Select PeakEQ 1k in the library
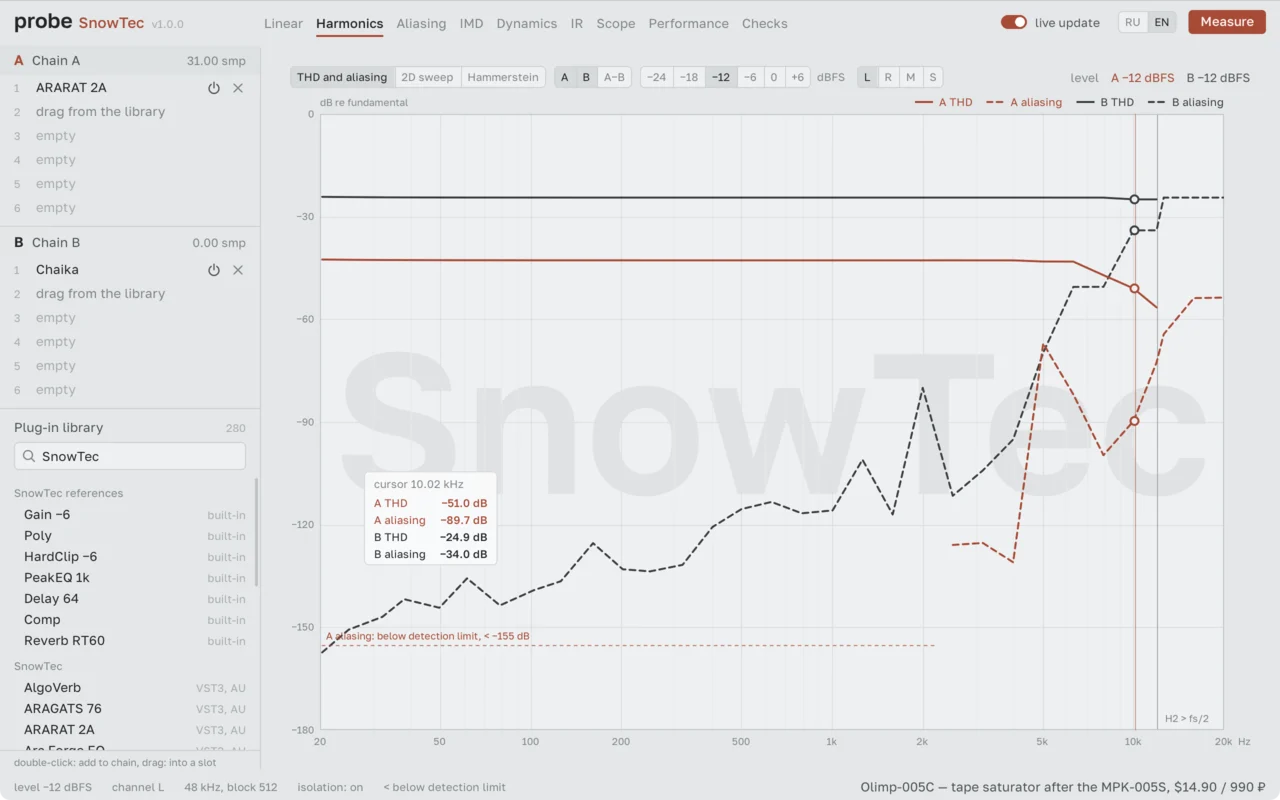 click(130, 578)
